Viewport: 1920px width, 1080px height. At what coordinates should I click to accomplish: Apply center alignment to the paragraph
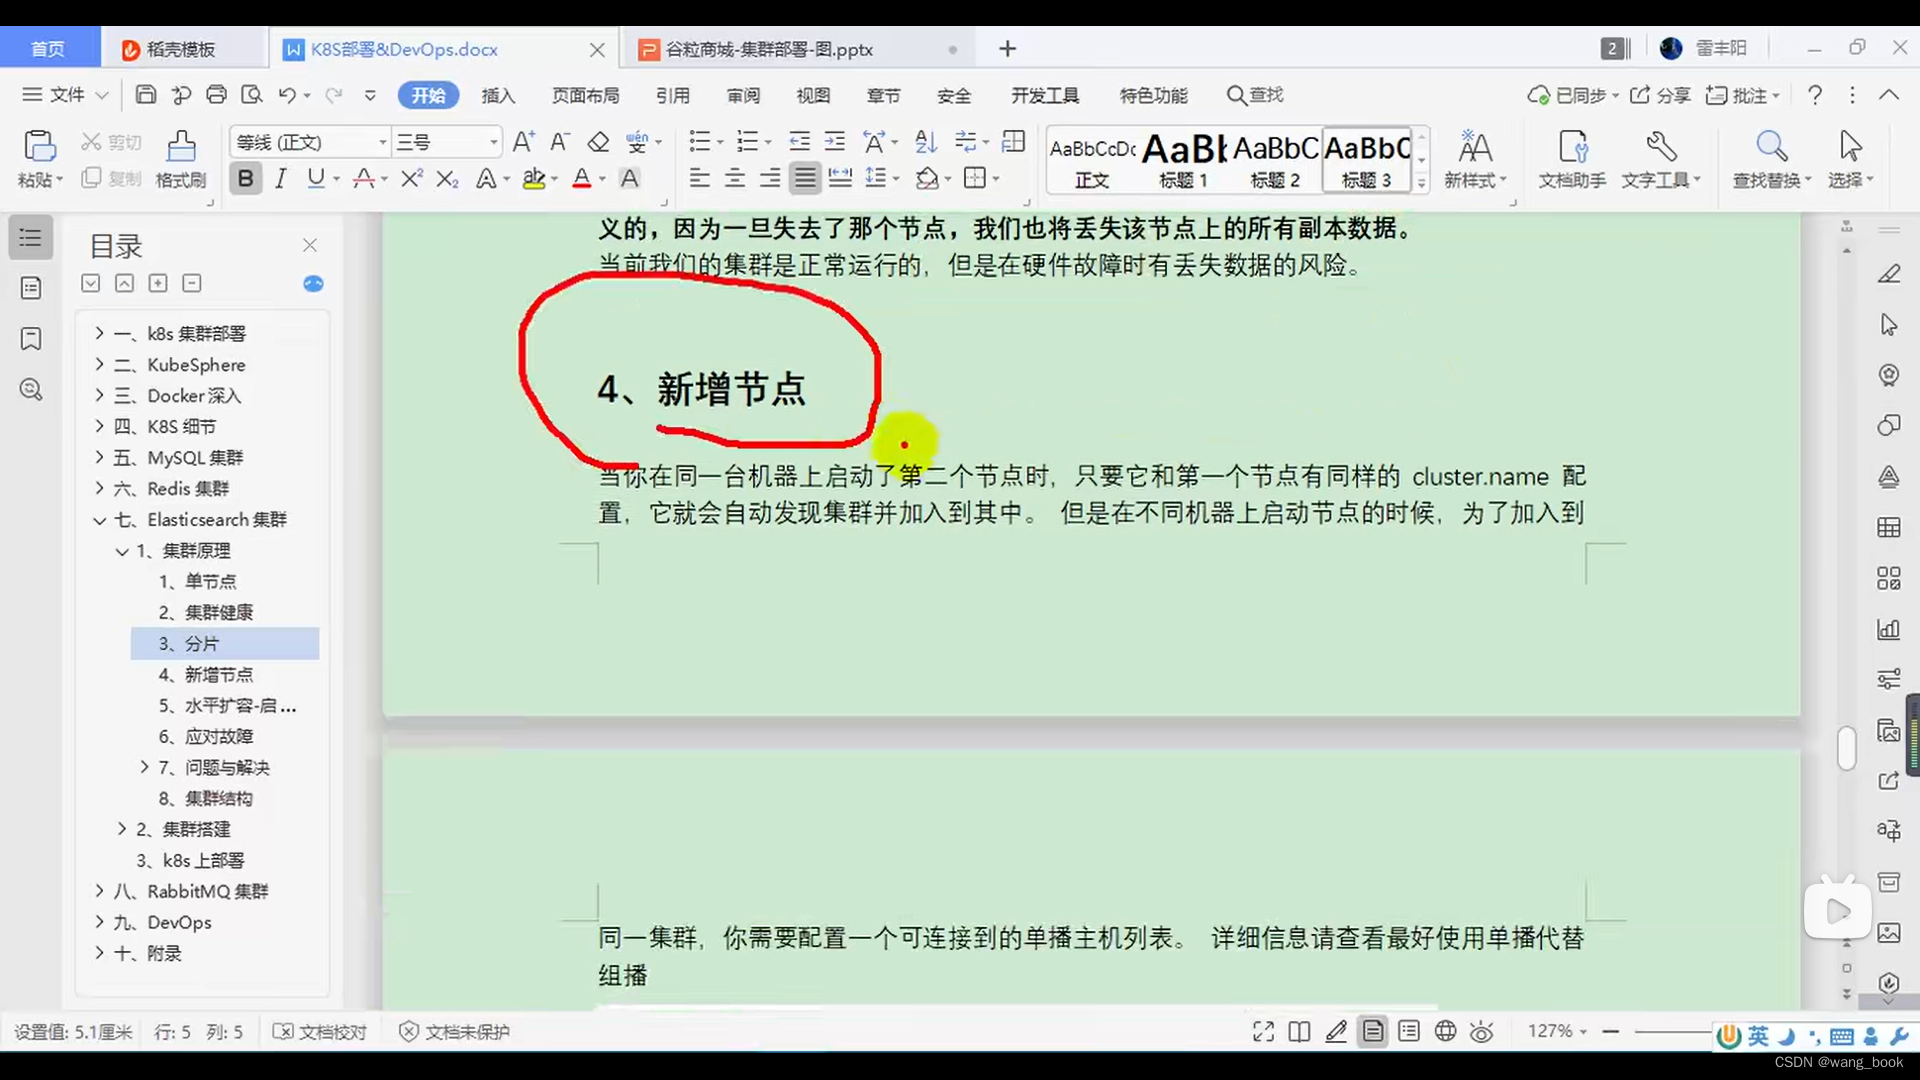tap(735, 178)
